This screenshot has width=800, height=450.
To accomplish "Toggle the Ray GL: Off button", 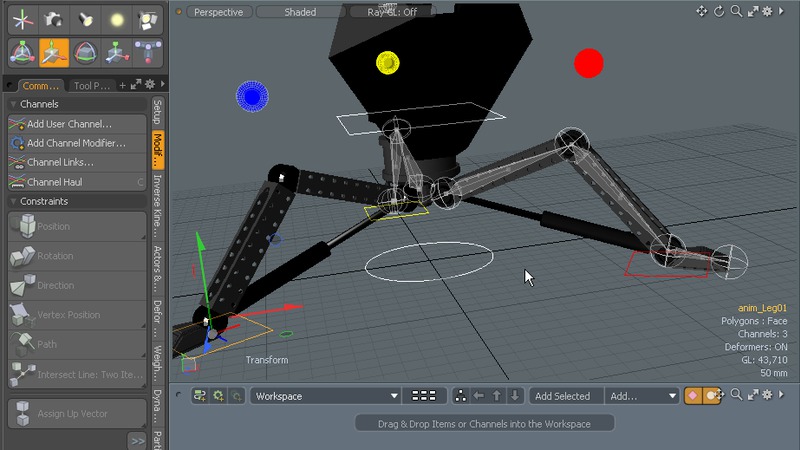I will tap(392, 12).
